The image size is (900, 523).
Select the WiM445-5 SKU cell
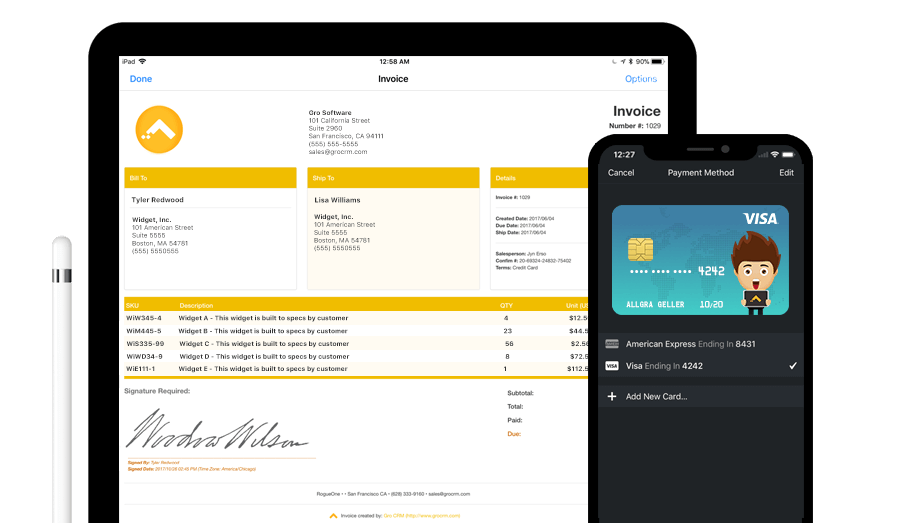pos(144,331)
